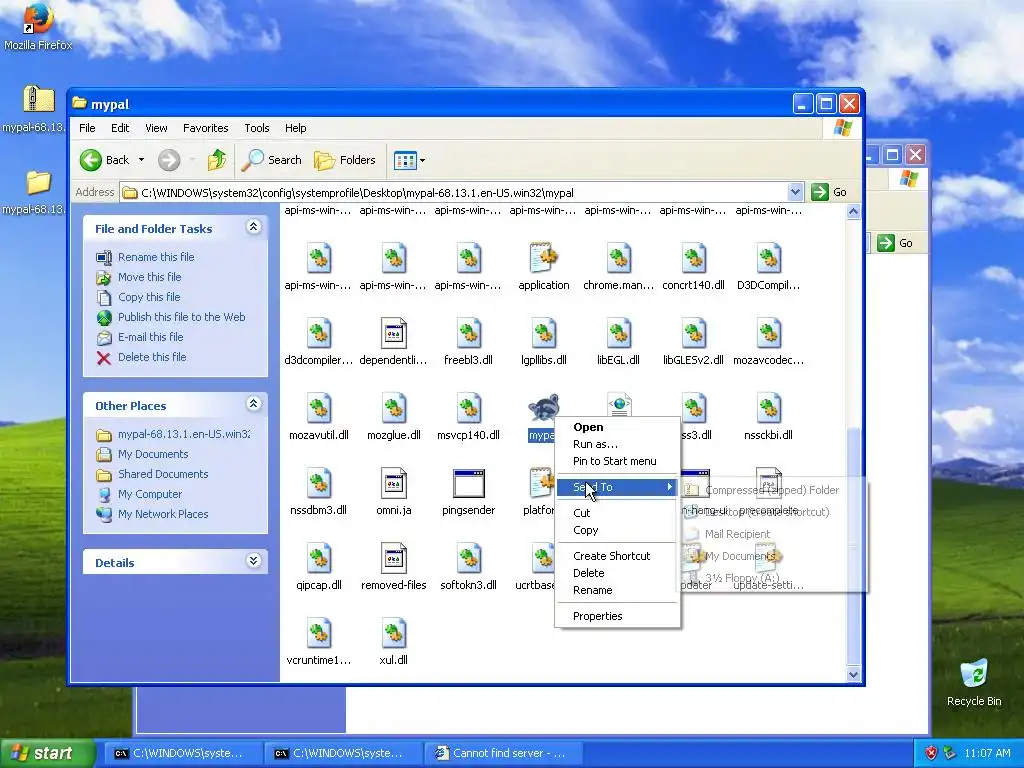
Task: Collapse the Other Places panel
Action: pos(253,404)
